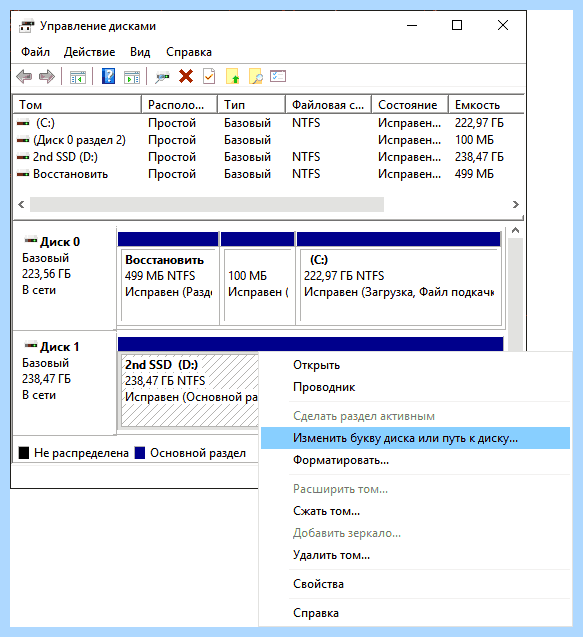Click the horizontal scrollbar right arrow
The height and width of the screenshot is (637, 583).
pyautogui.click(x=516, y=204)
